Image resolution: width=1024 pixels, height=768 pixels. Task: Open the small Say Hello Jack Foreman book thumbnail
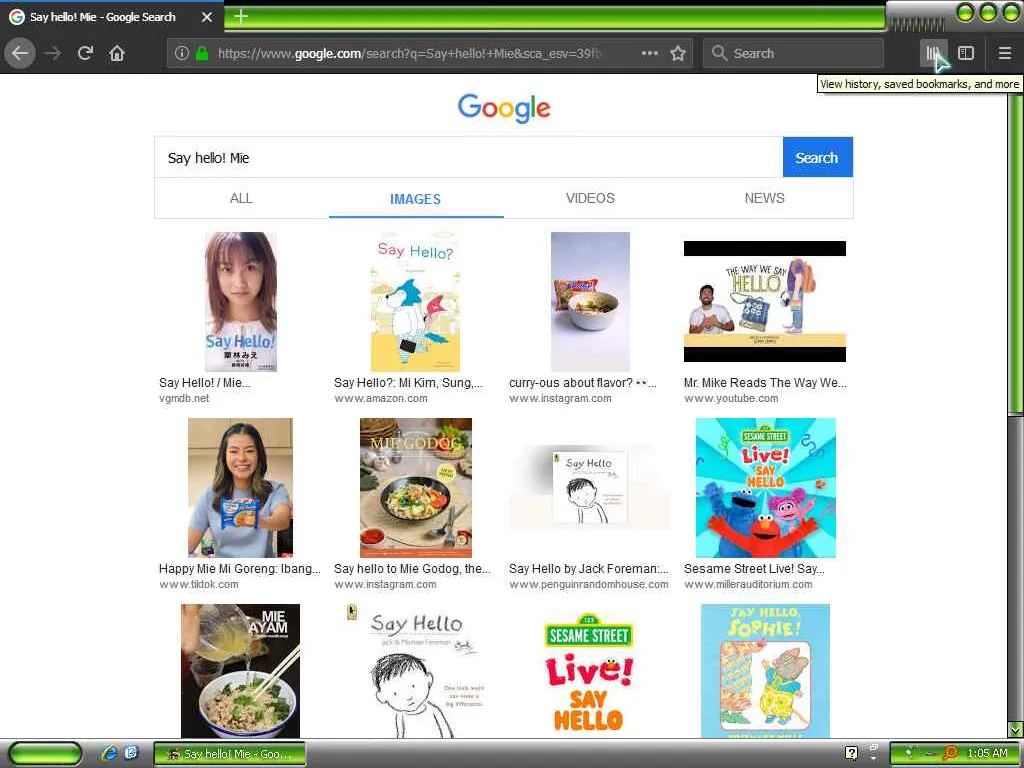(590, 488)
